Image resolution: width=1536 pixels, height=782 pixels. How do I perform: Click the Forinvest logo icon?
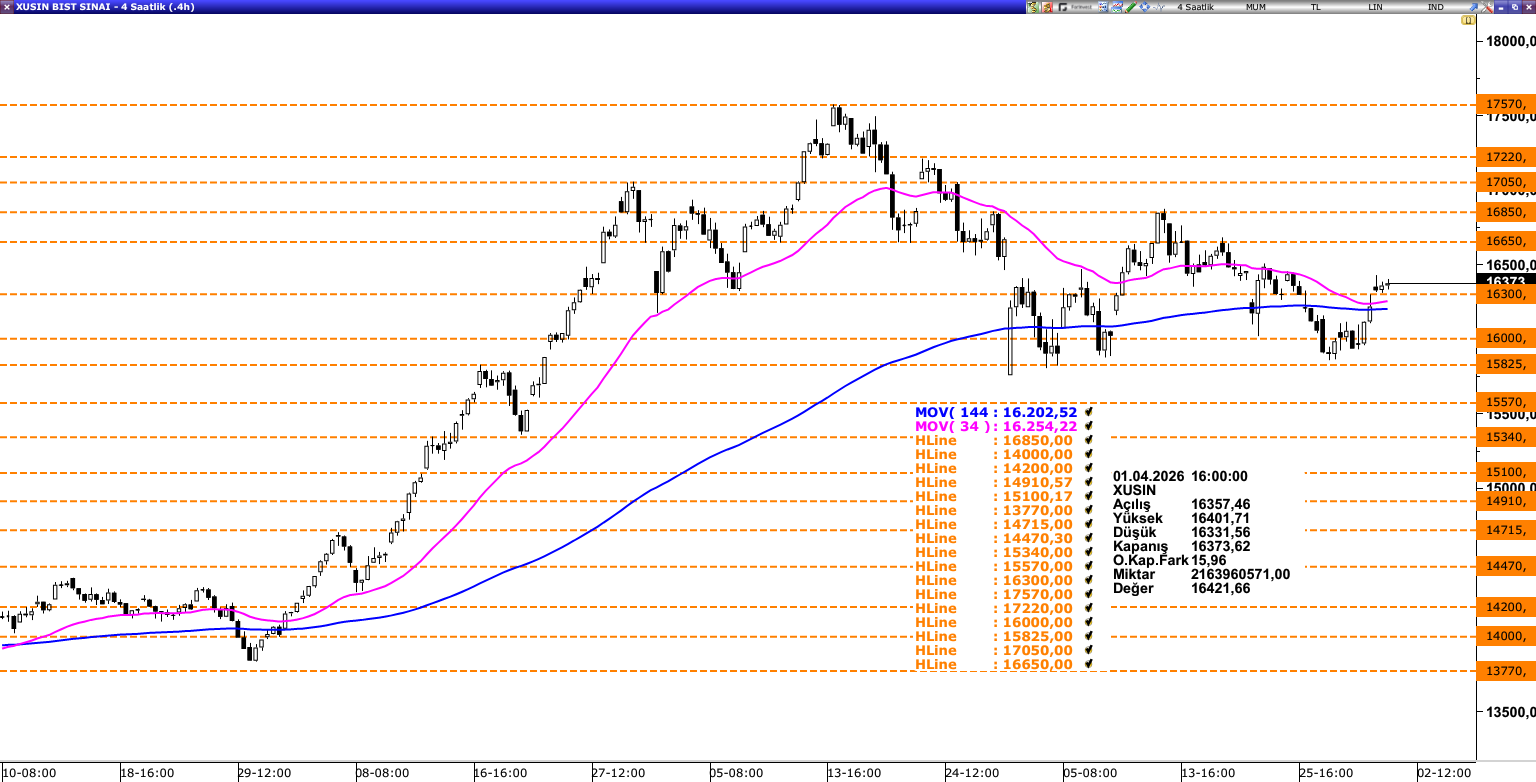pos(1075,7)
